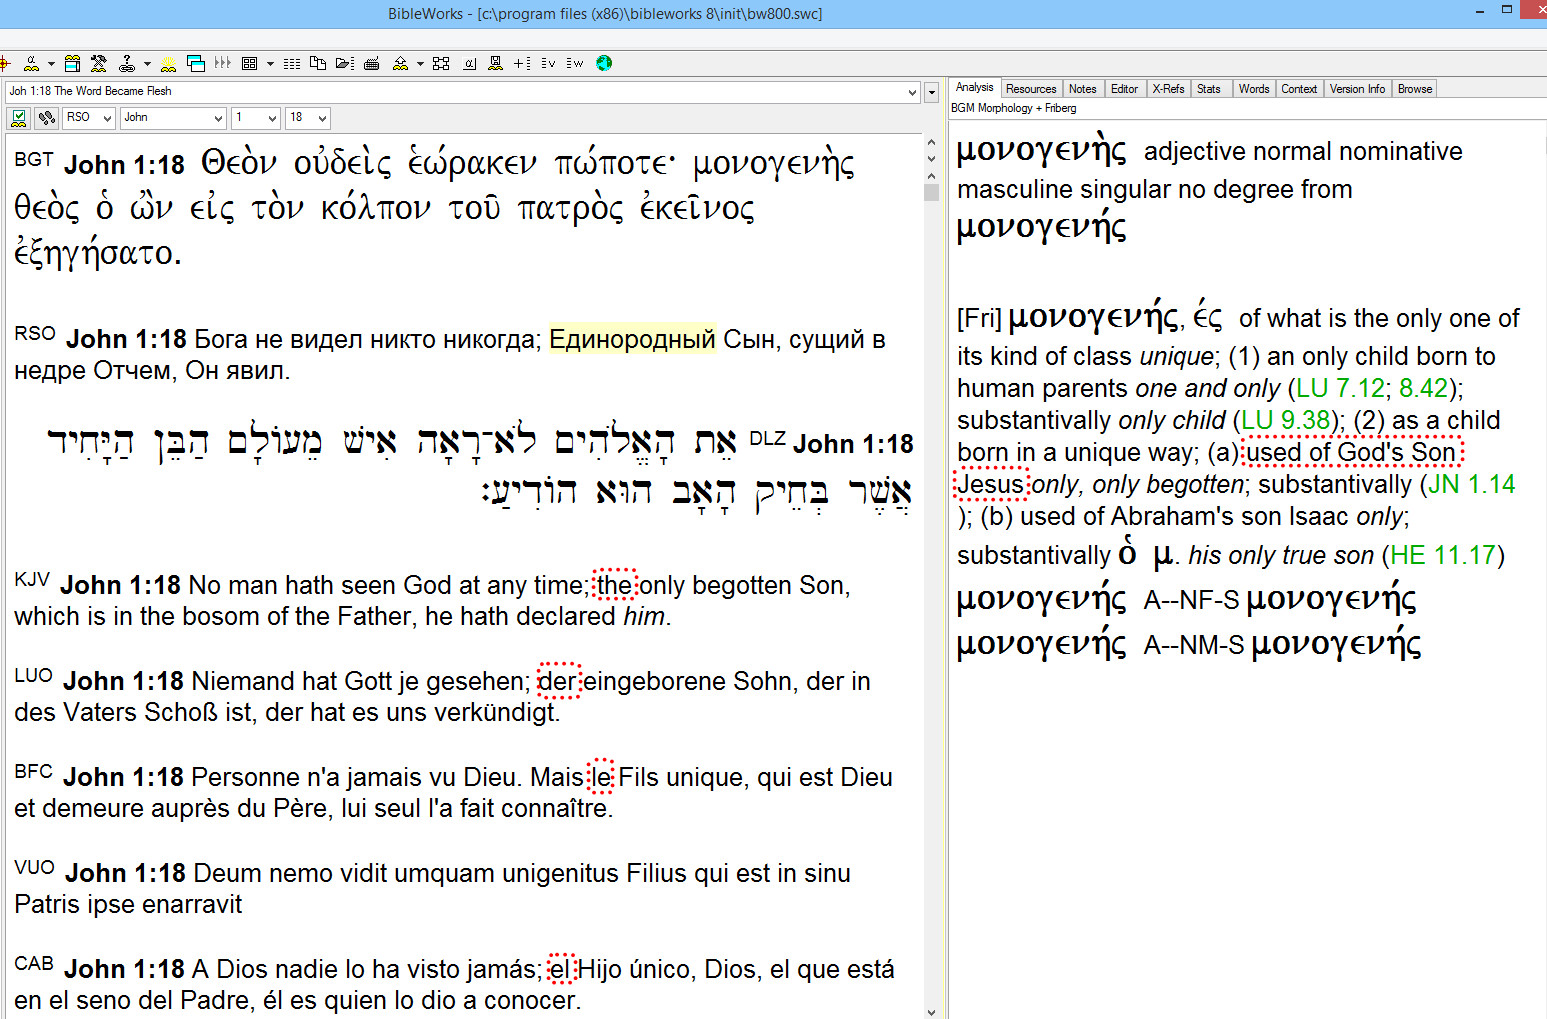Click the CAB version label
This screenshot has height=1019, width=1547.
34,963
